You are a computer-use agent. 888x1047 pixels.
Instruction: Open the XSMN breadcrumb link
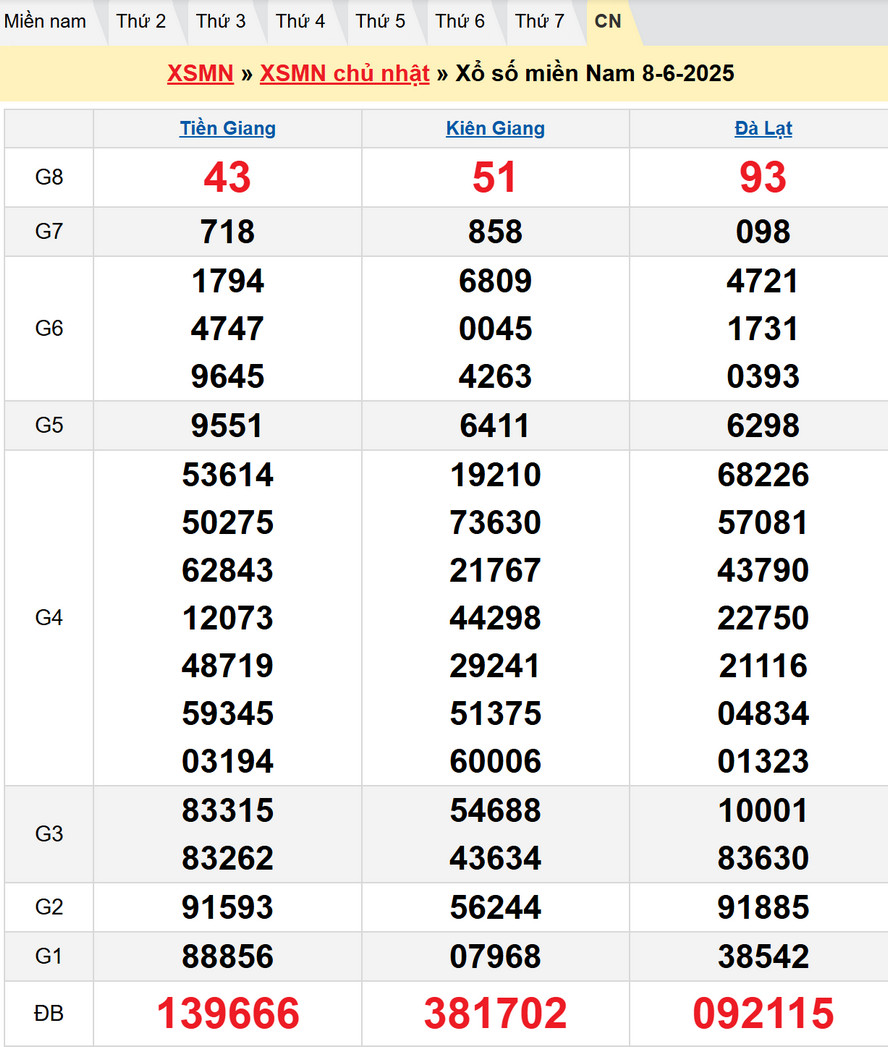pos(200,73)
